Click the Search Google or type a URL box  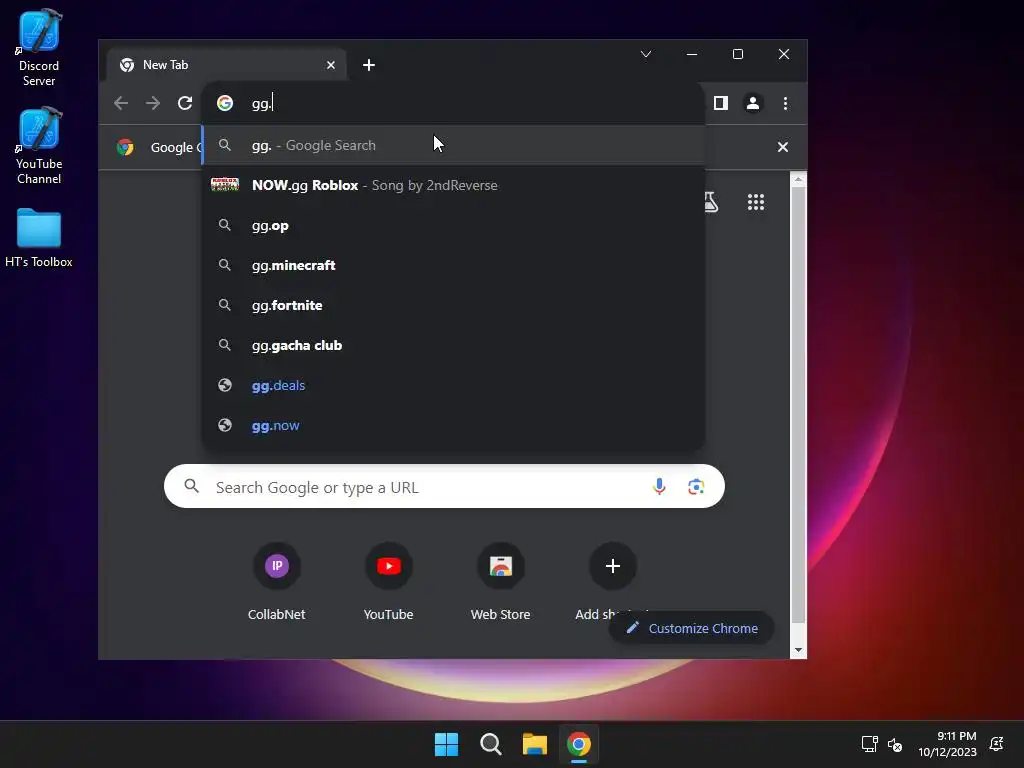(x=444, y=487)
